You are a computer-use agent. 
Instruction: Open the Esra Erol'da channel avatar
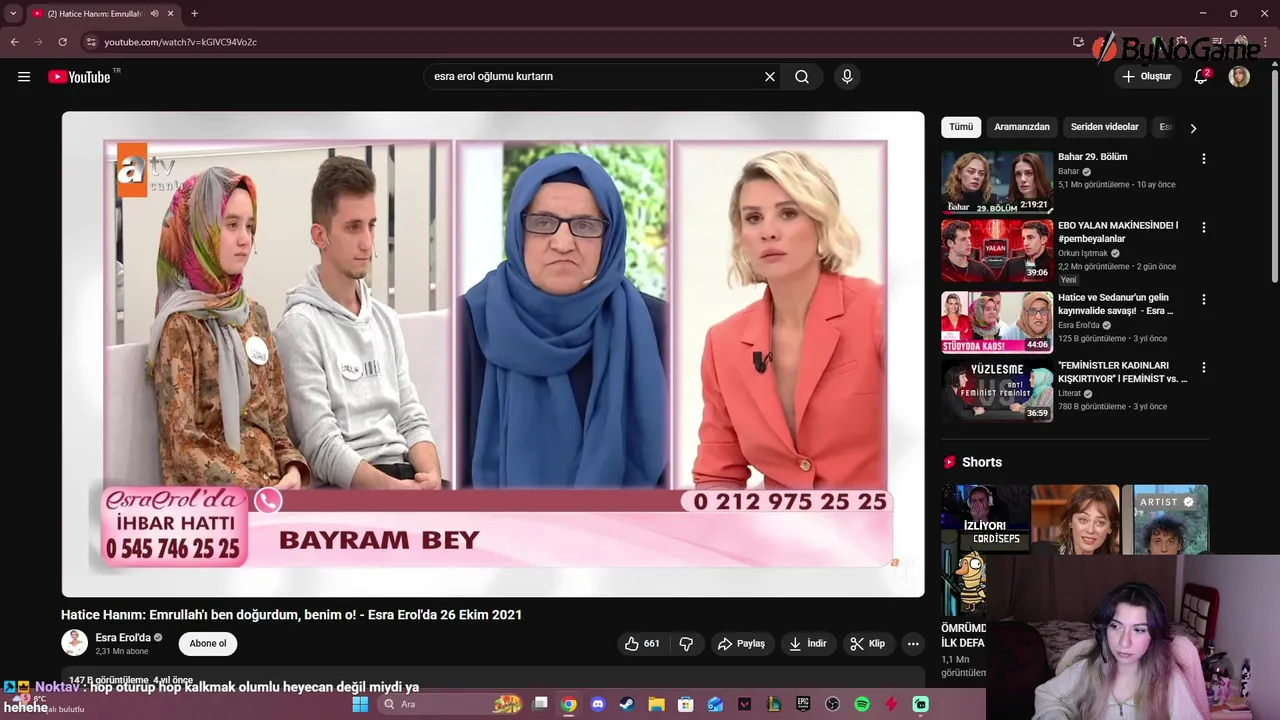[75, 643]
